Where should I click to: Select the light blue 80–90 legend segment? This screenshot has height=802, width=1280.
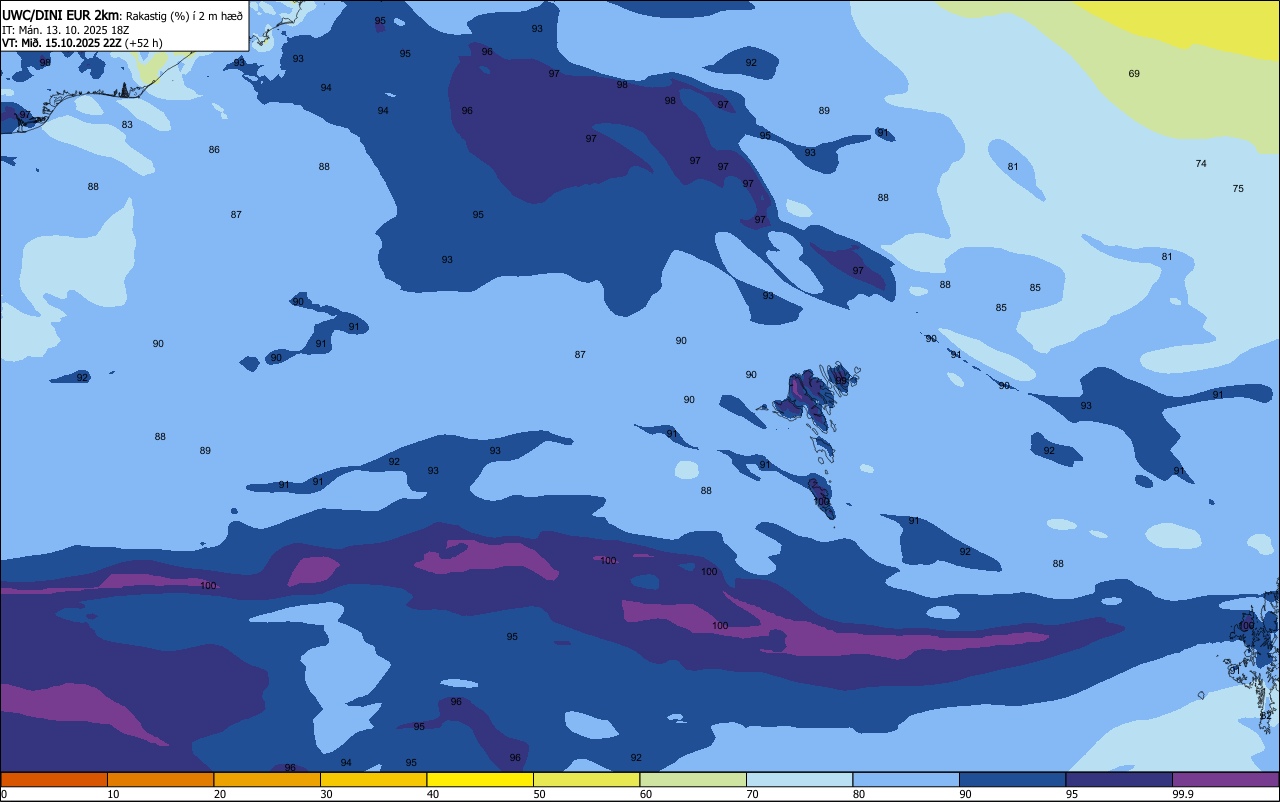906,779
